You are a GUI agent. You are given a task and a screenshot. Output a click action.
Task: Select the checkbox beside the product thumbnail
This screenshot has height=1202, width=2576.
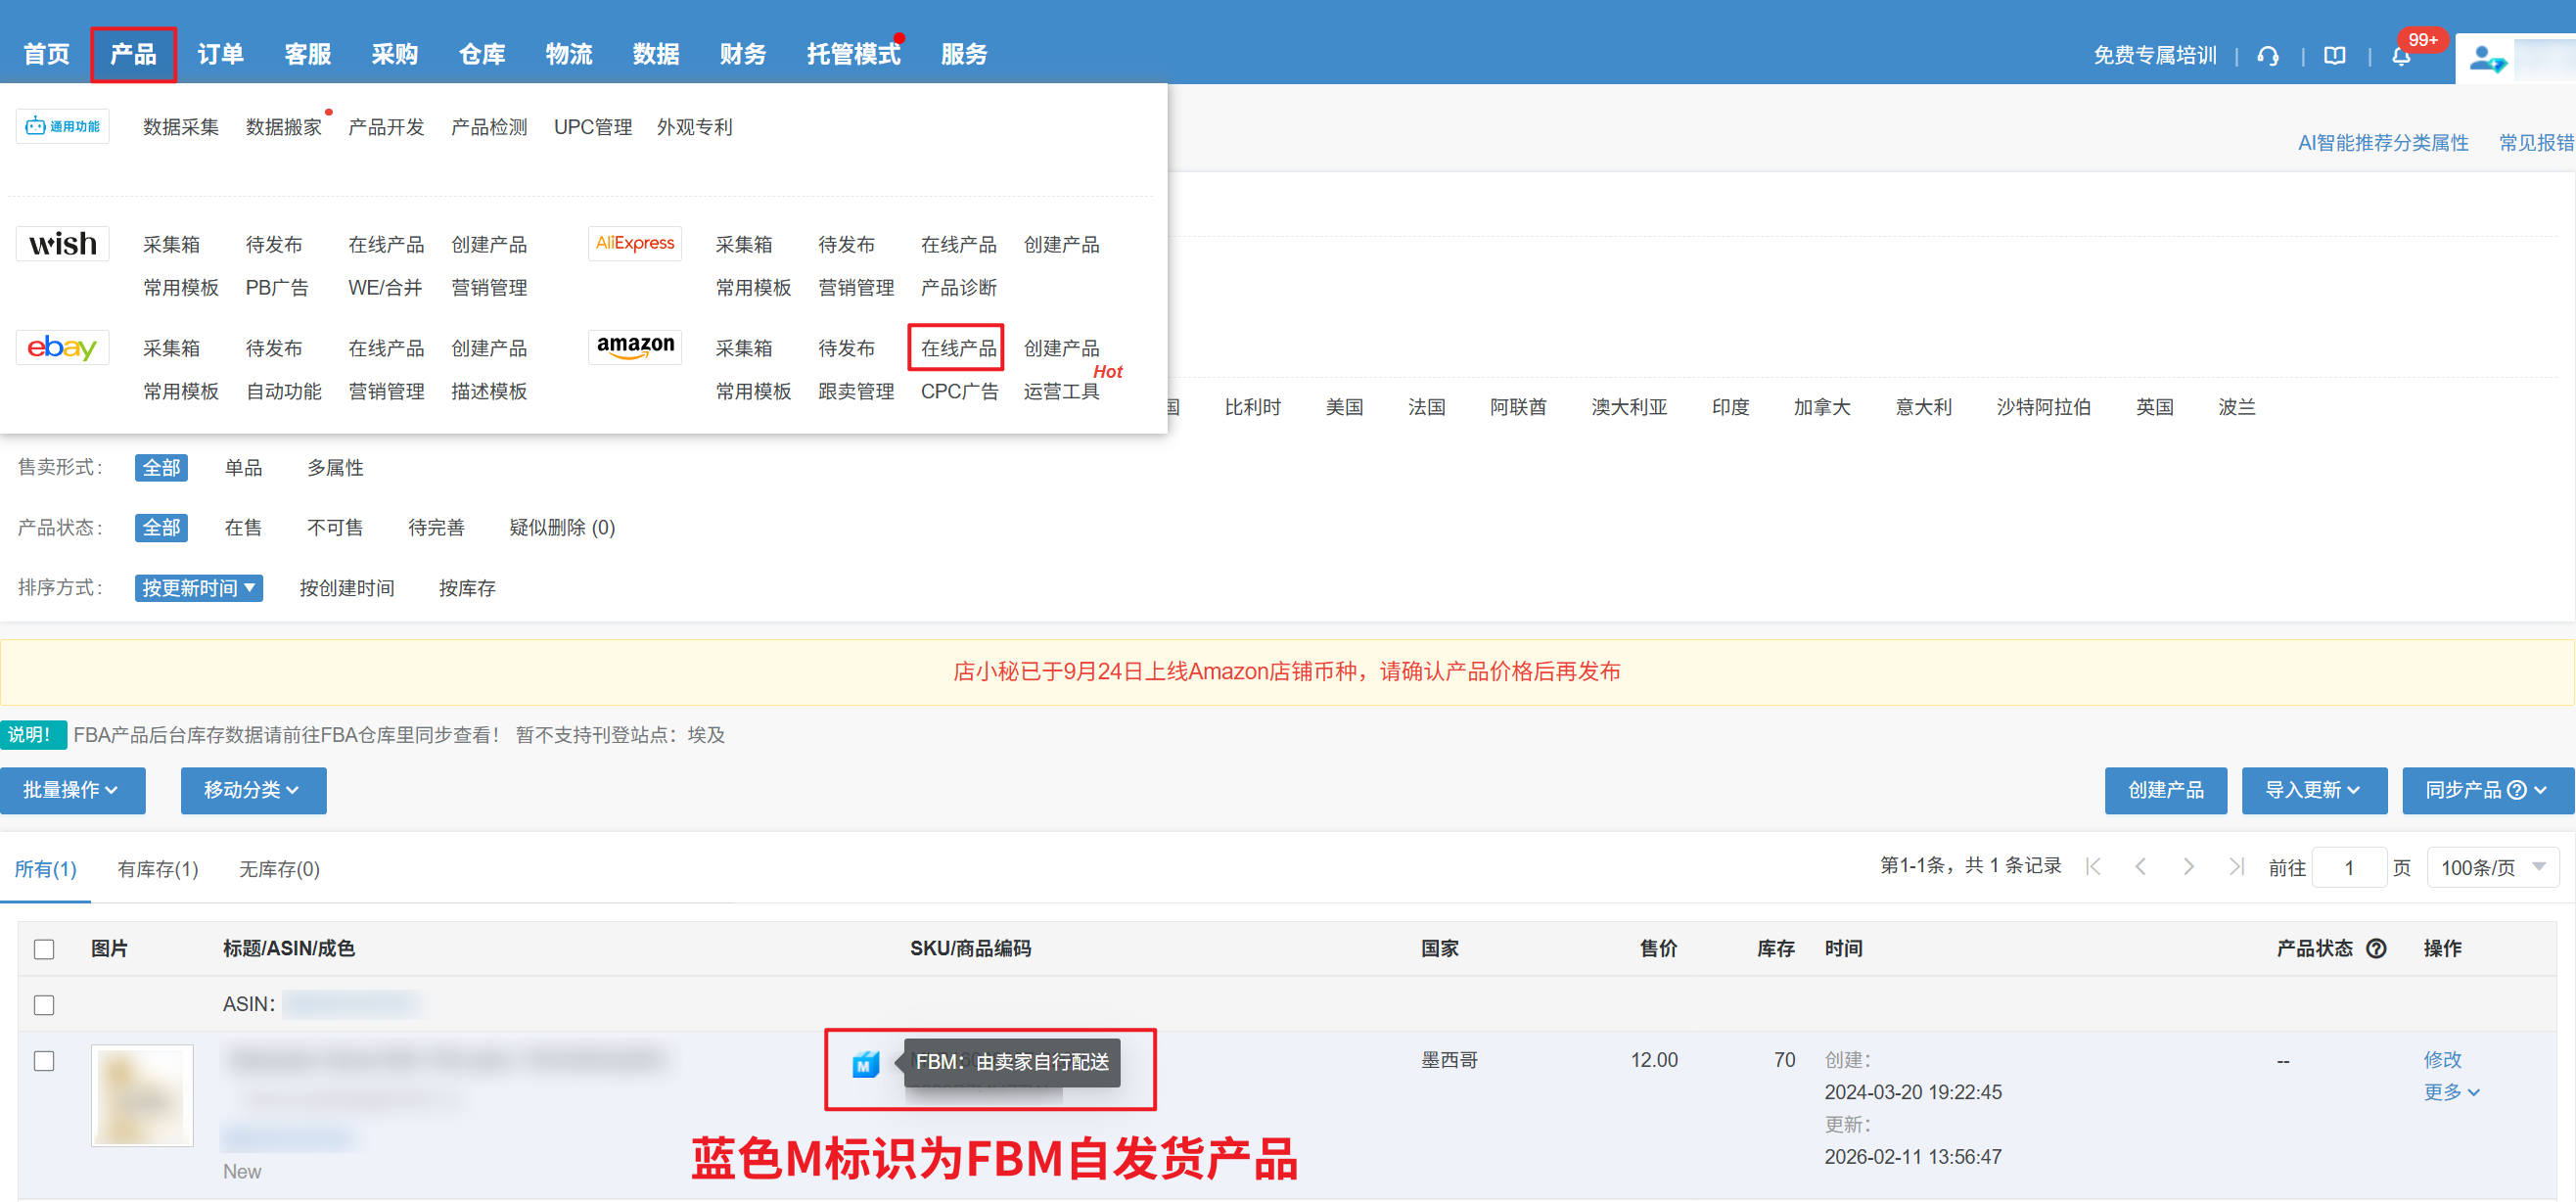click(44, 1061)
